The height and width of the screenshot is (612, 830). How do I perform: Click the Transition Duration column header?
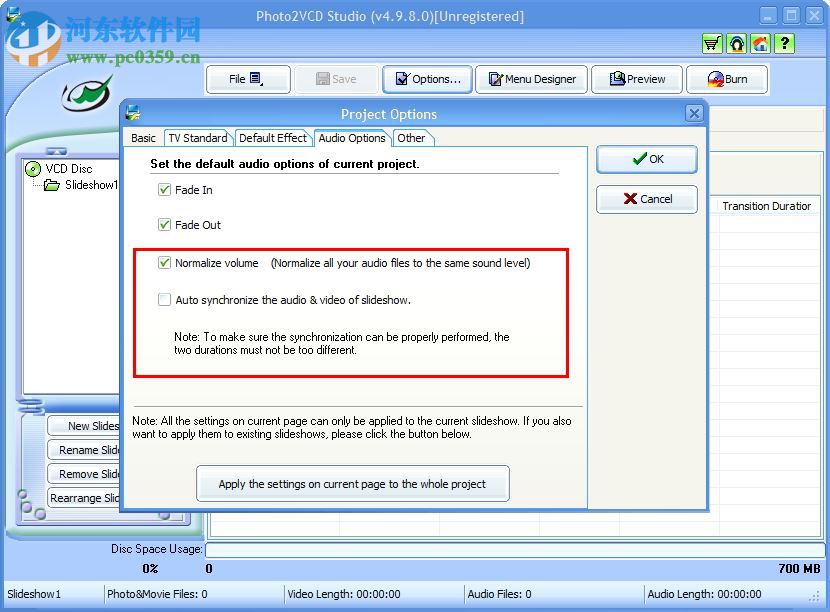(x=766, y=206)
